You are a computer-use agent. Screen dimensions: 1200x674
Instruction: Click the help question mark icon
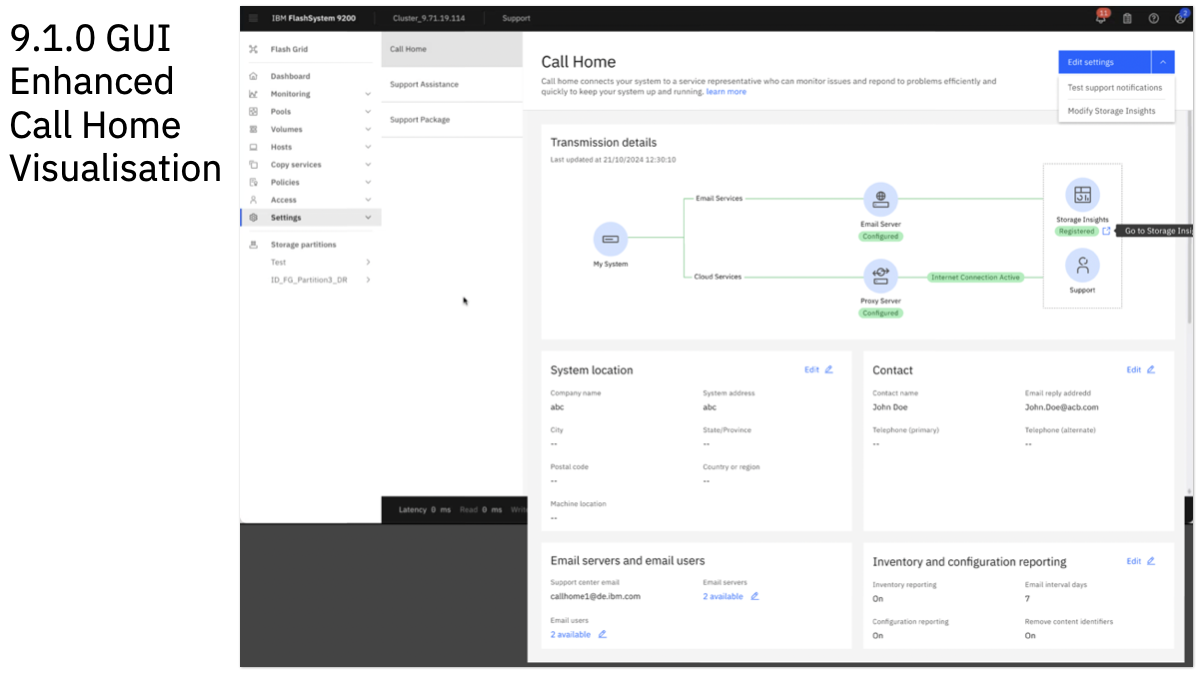point(1153,17)
